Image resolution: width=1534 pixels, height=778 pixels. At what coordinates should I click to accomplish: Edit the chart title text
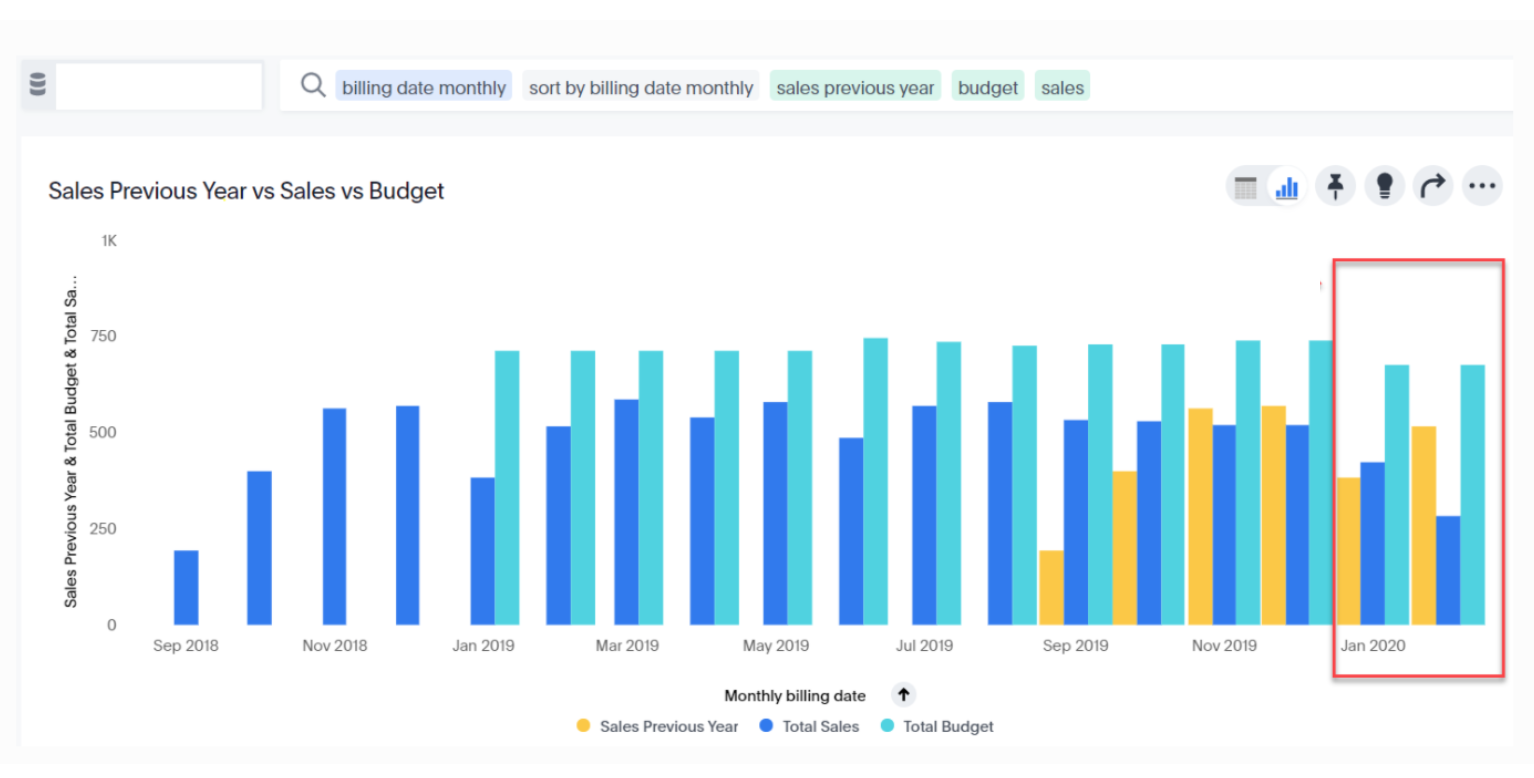pos(246,190)
